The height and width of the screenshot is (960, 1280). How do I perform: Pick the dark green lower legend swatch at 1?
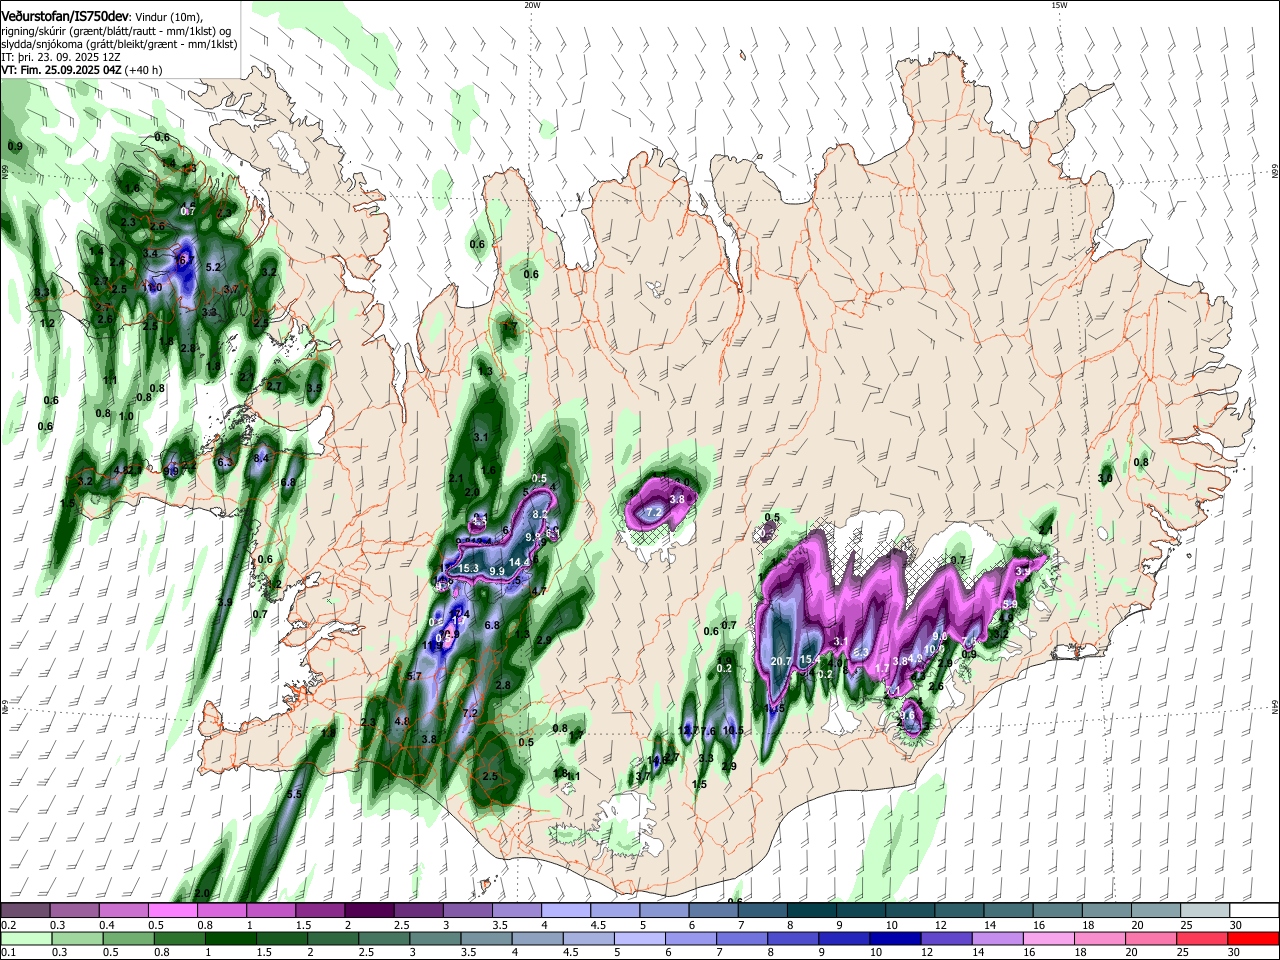tap(231, 938)
